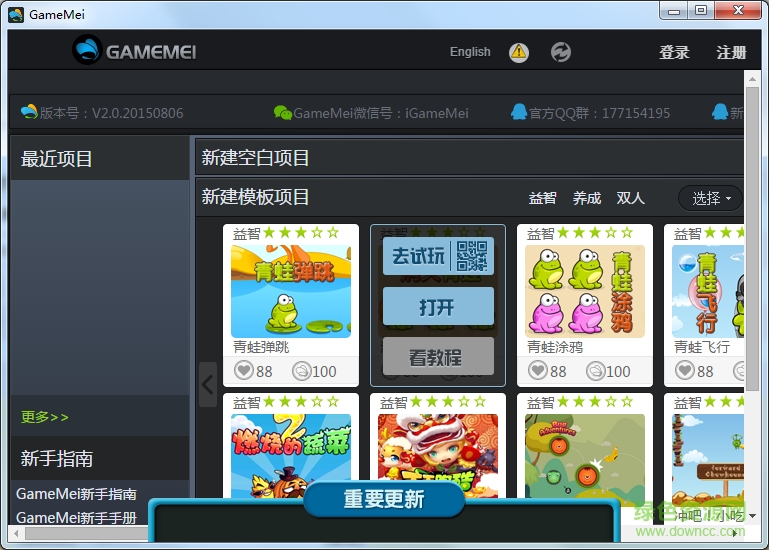The height and width of the screenshot is (550, 769).
Task: Click the GameMei微信号：iGameMei text
Action: (381, 113)
